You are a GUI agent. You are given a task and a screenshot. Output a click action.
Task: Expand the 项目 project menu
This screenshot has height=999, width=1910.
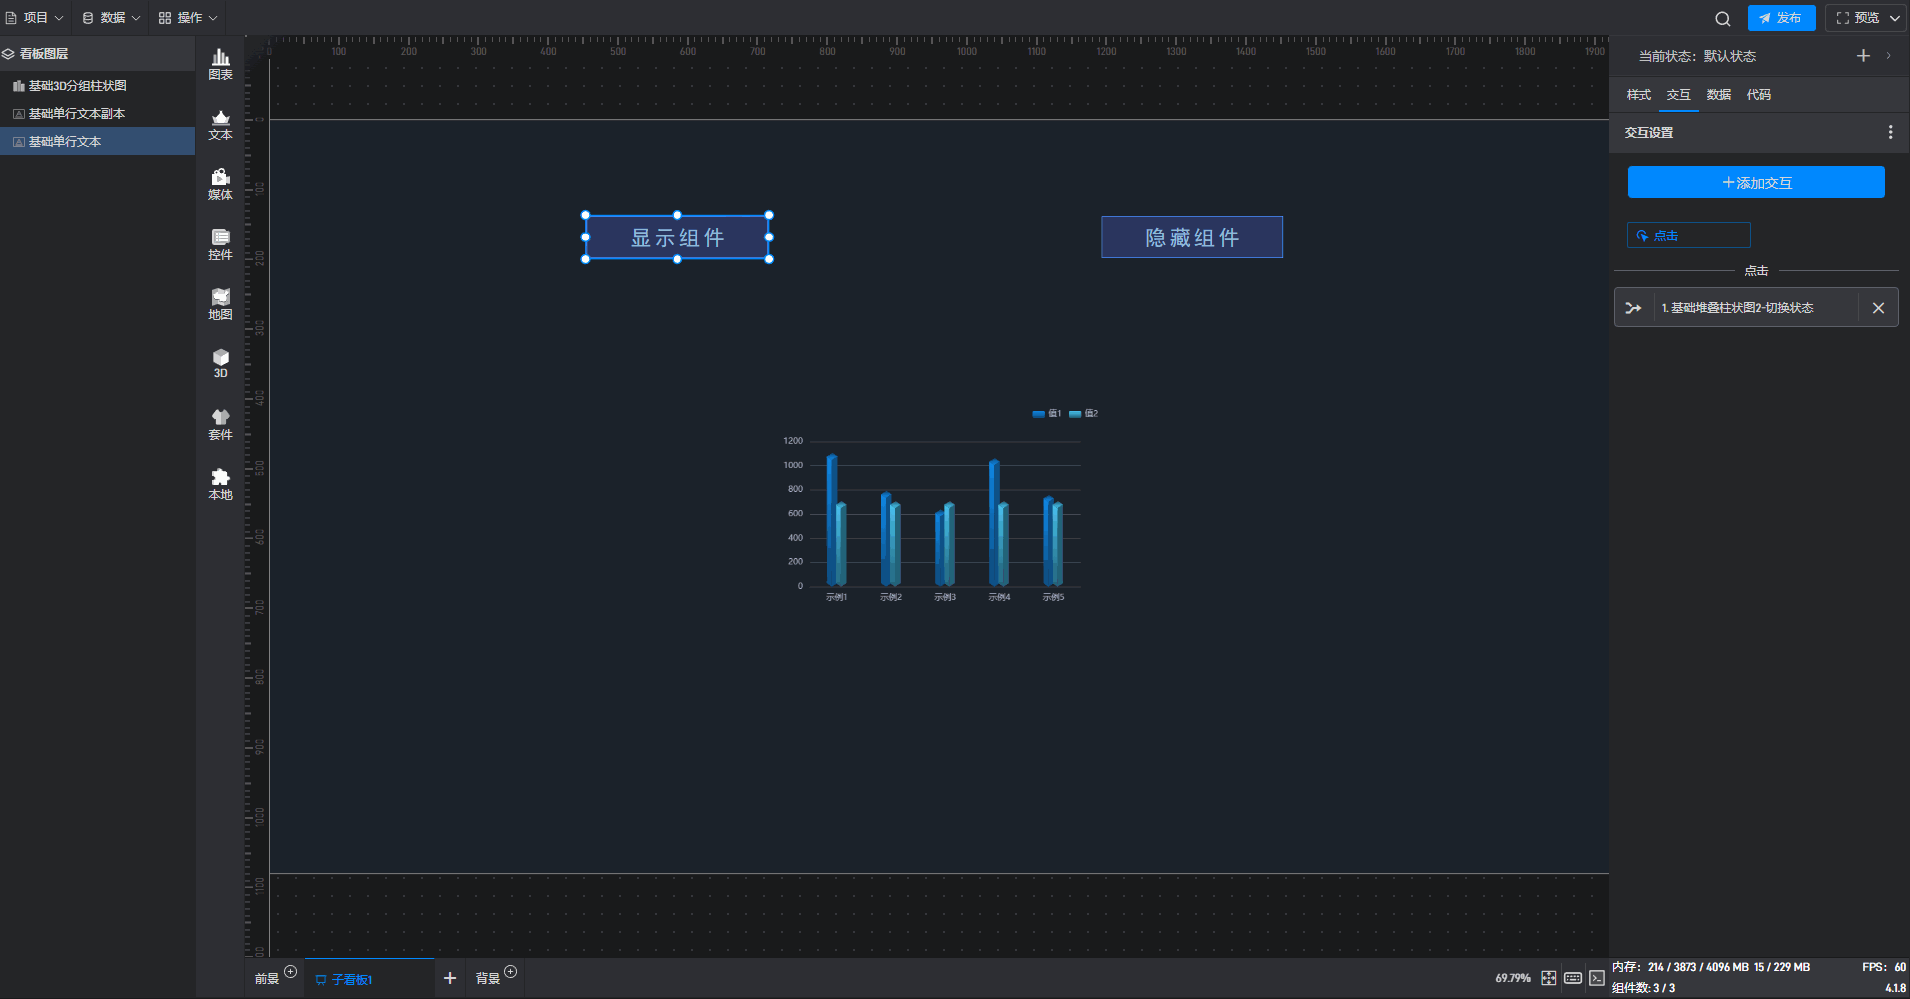[x=35, y=18]
